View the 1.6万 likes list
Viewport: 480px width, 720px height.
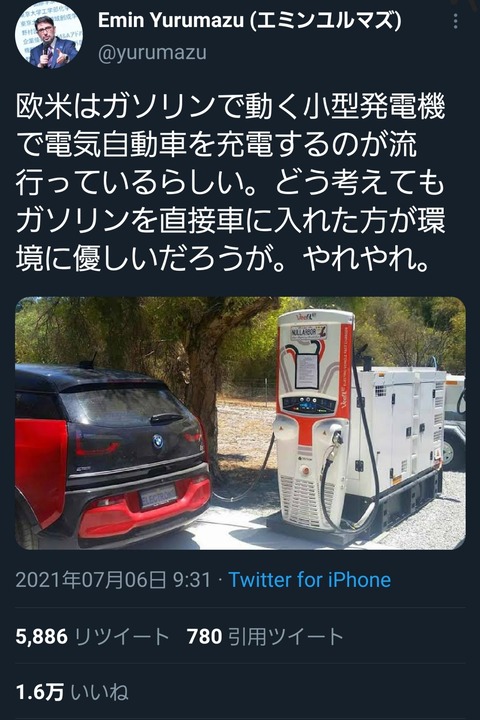click(72, 692)
